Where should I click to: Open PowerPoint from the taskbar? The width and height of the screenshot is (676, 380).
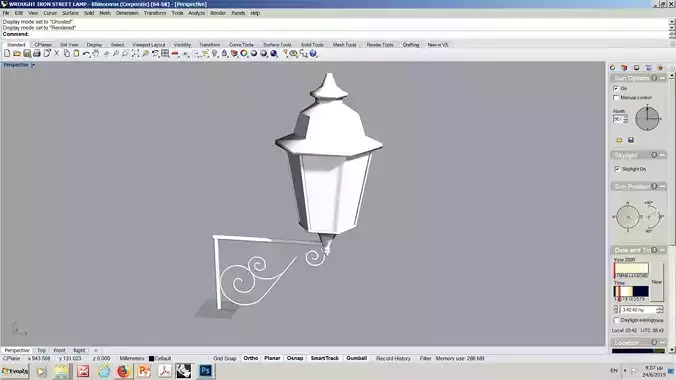click(x=144, y=371)
